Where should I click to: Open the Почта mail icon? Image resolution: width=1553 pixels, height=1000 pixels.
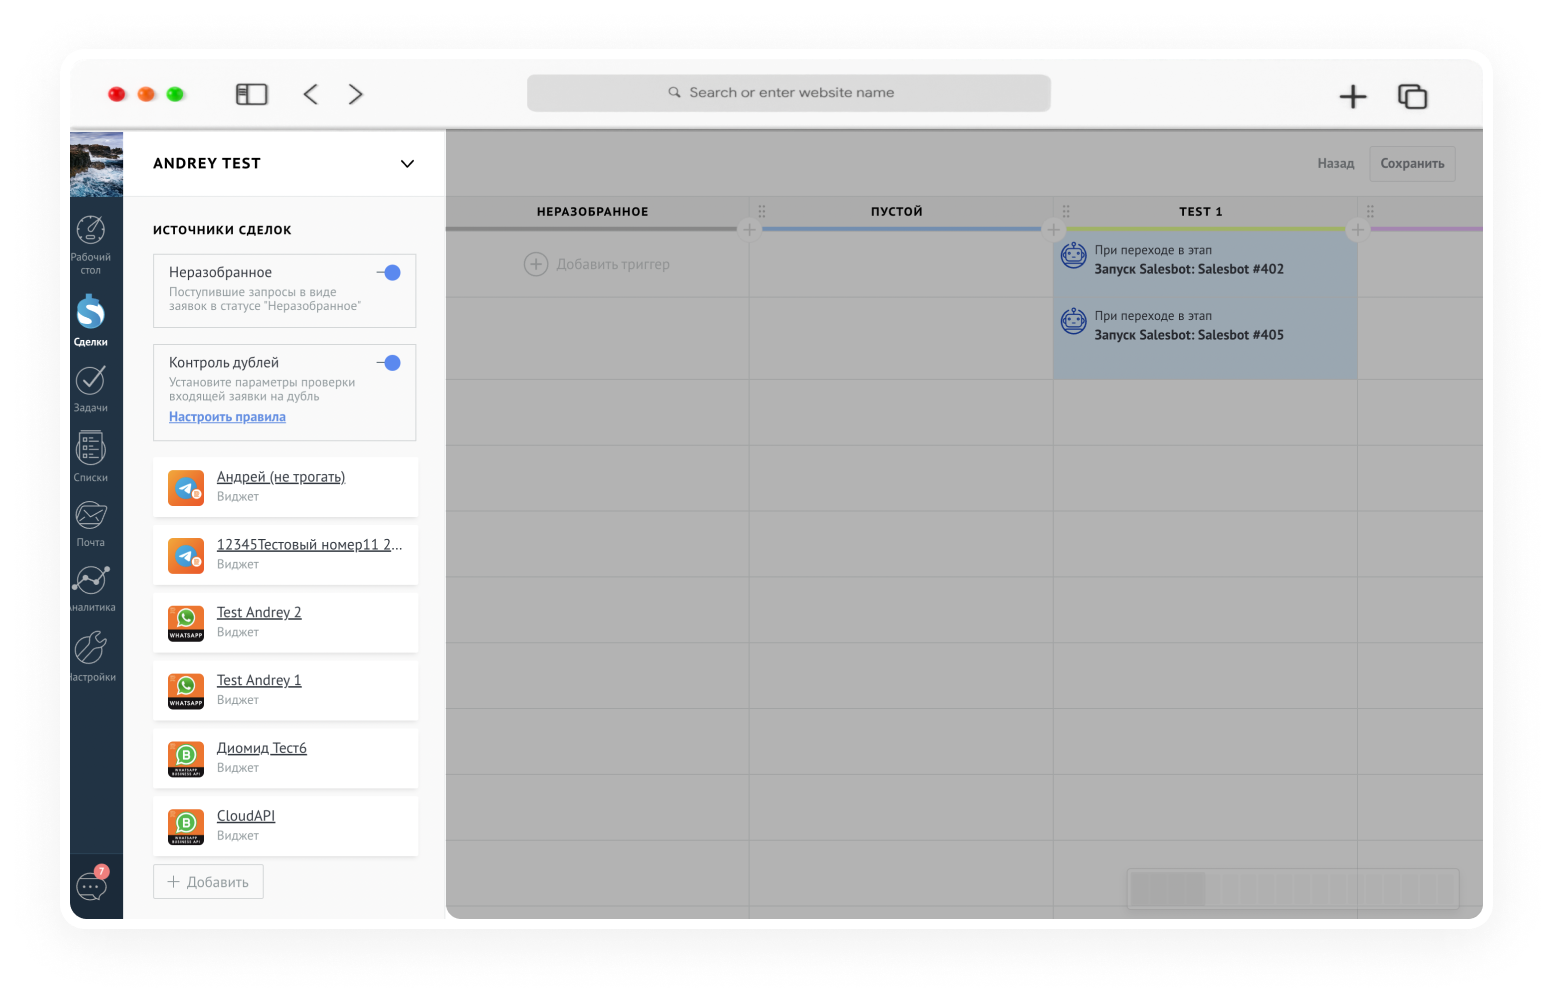90,515
